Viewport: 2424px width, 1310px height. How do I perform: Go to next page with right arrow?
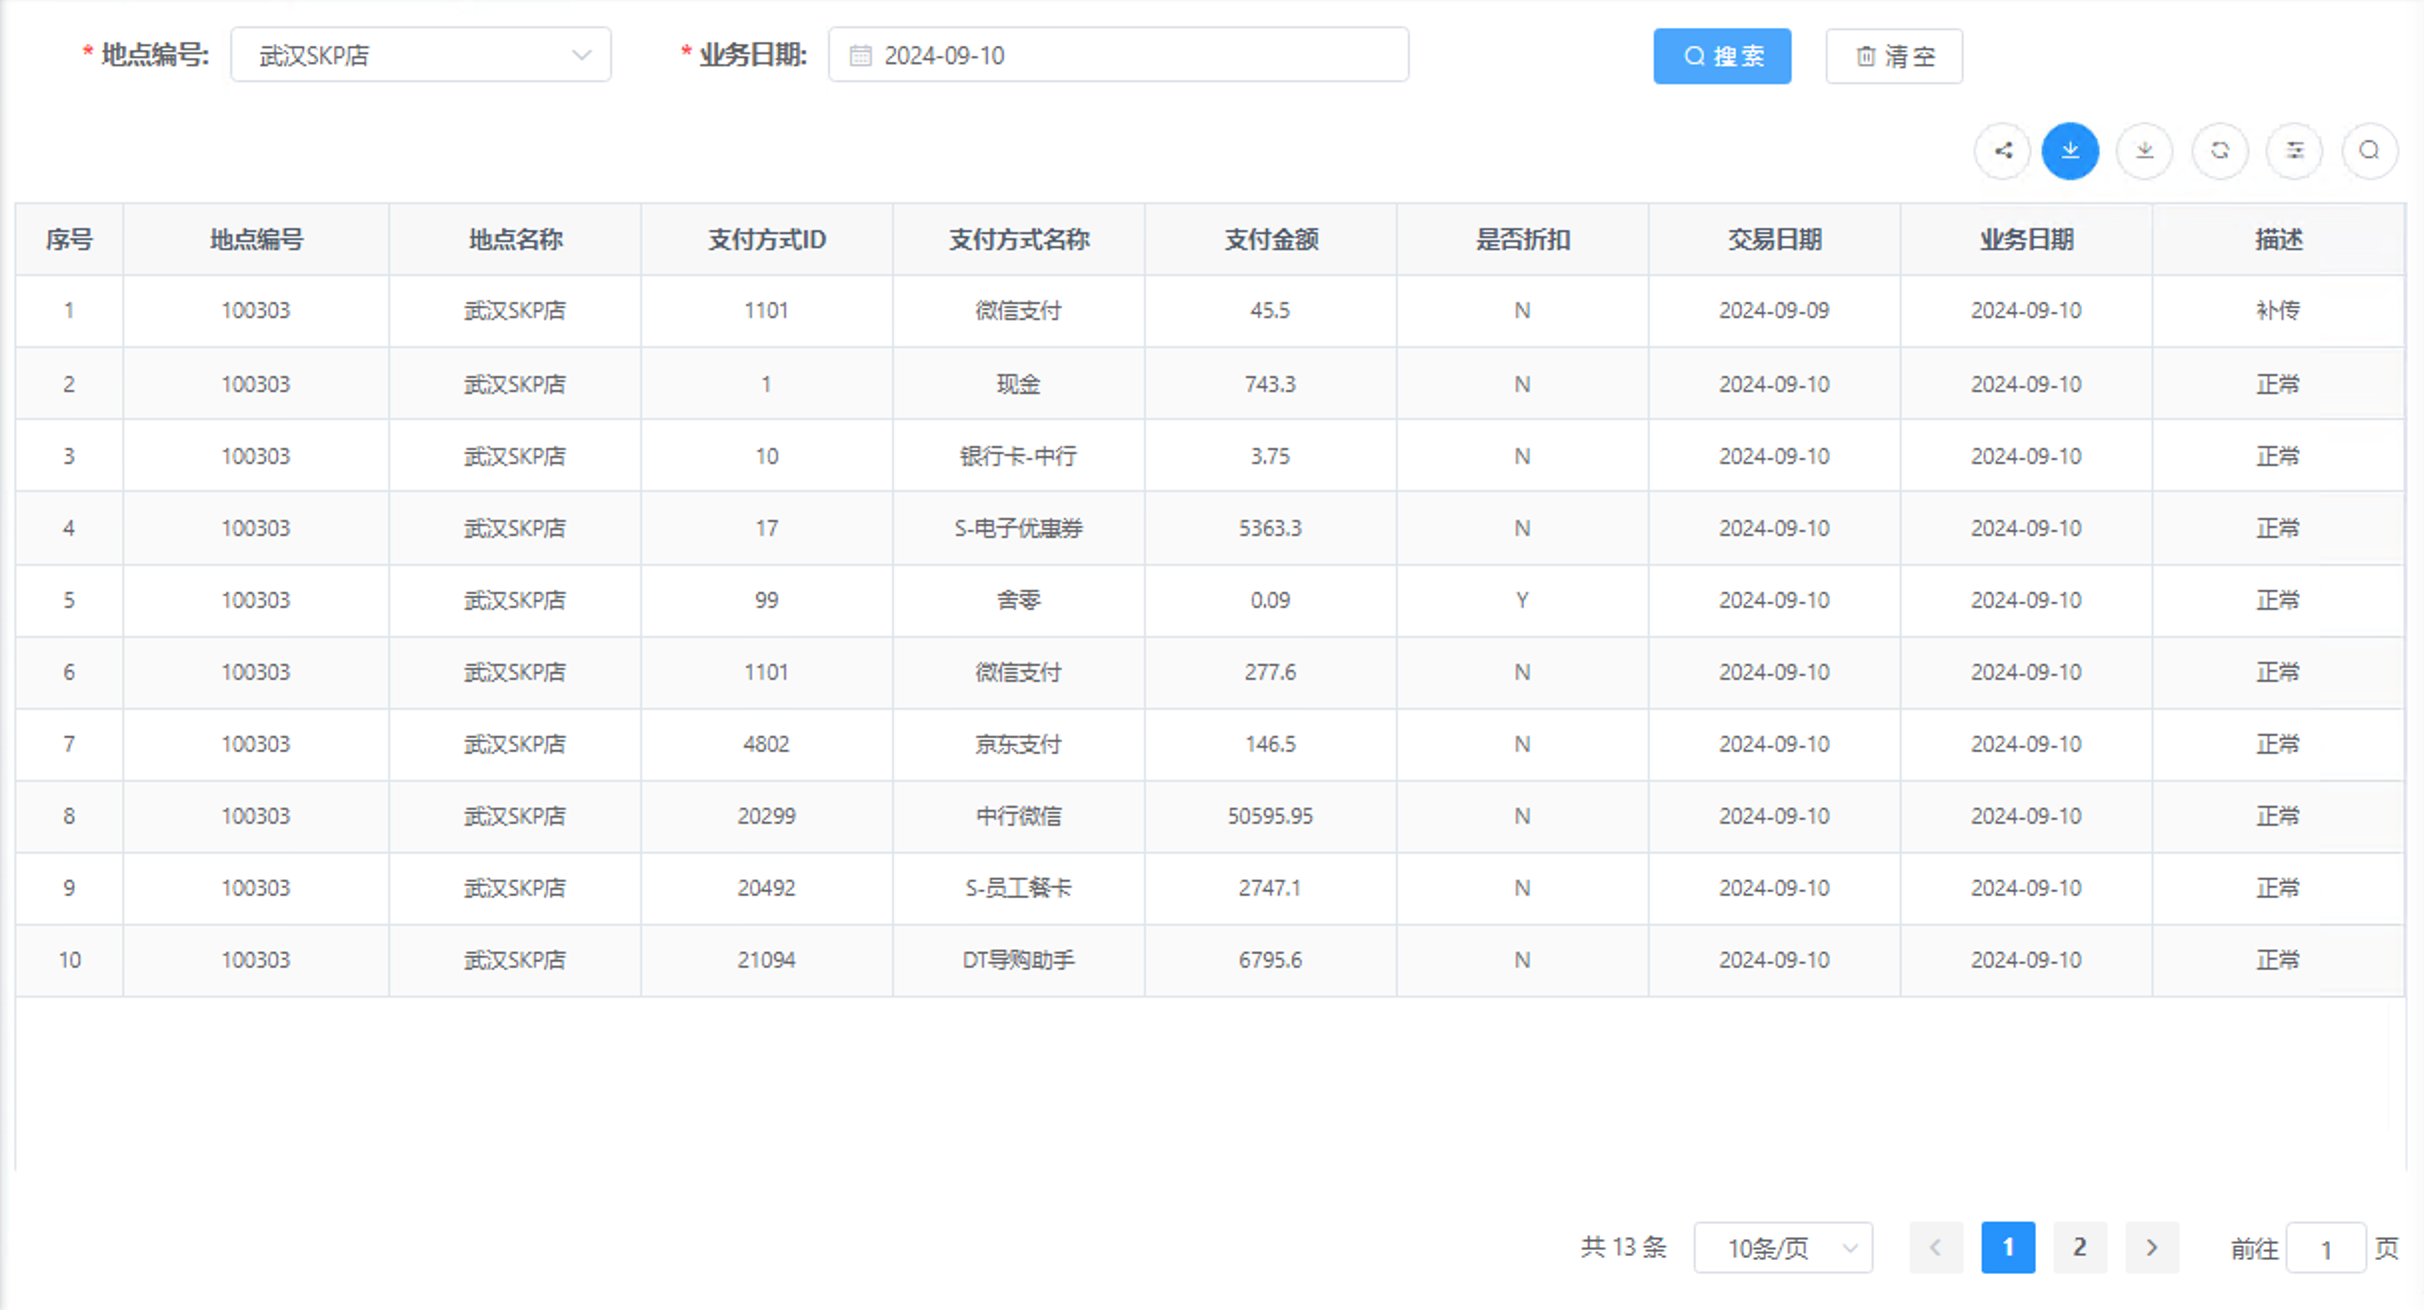[2152, 1247]
